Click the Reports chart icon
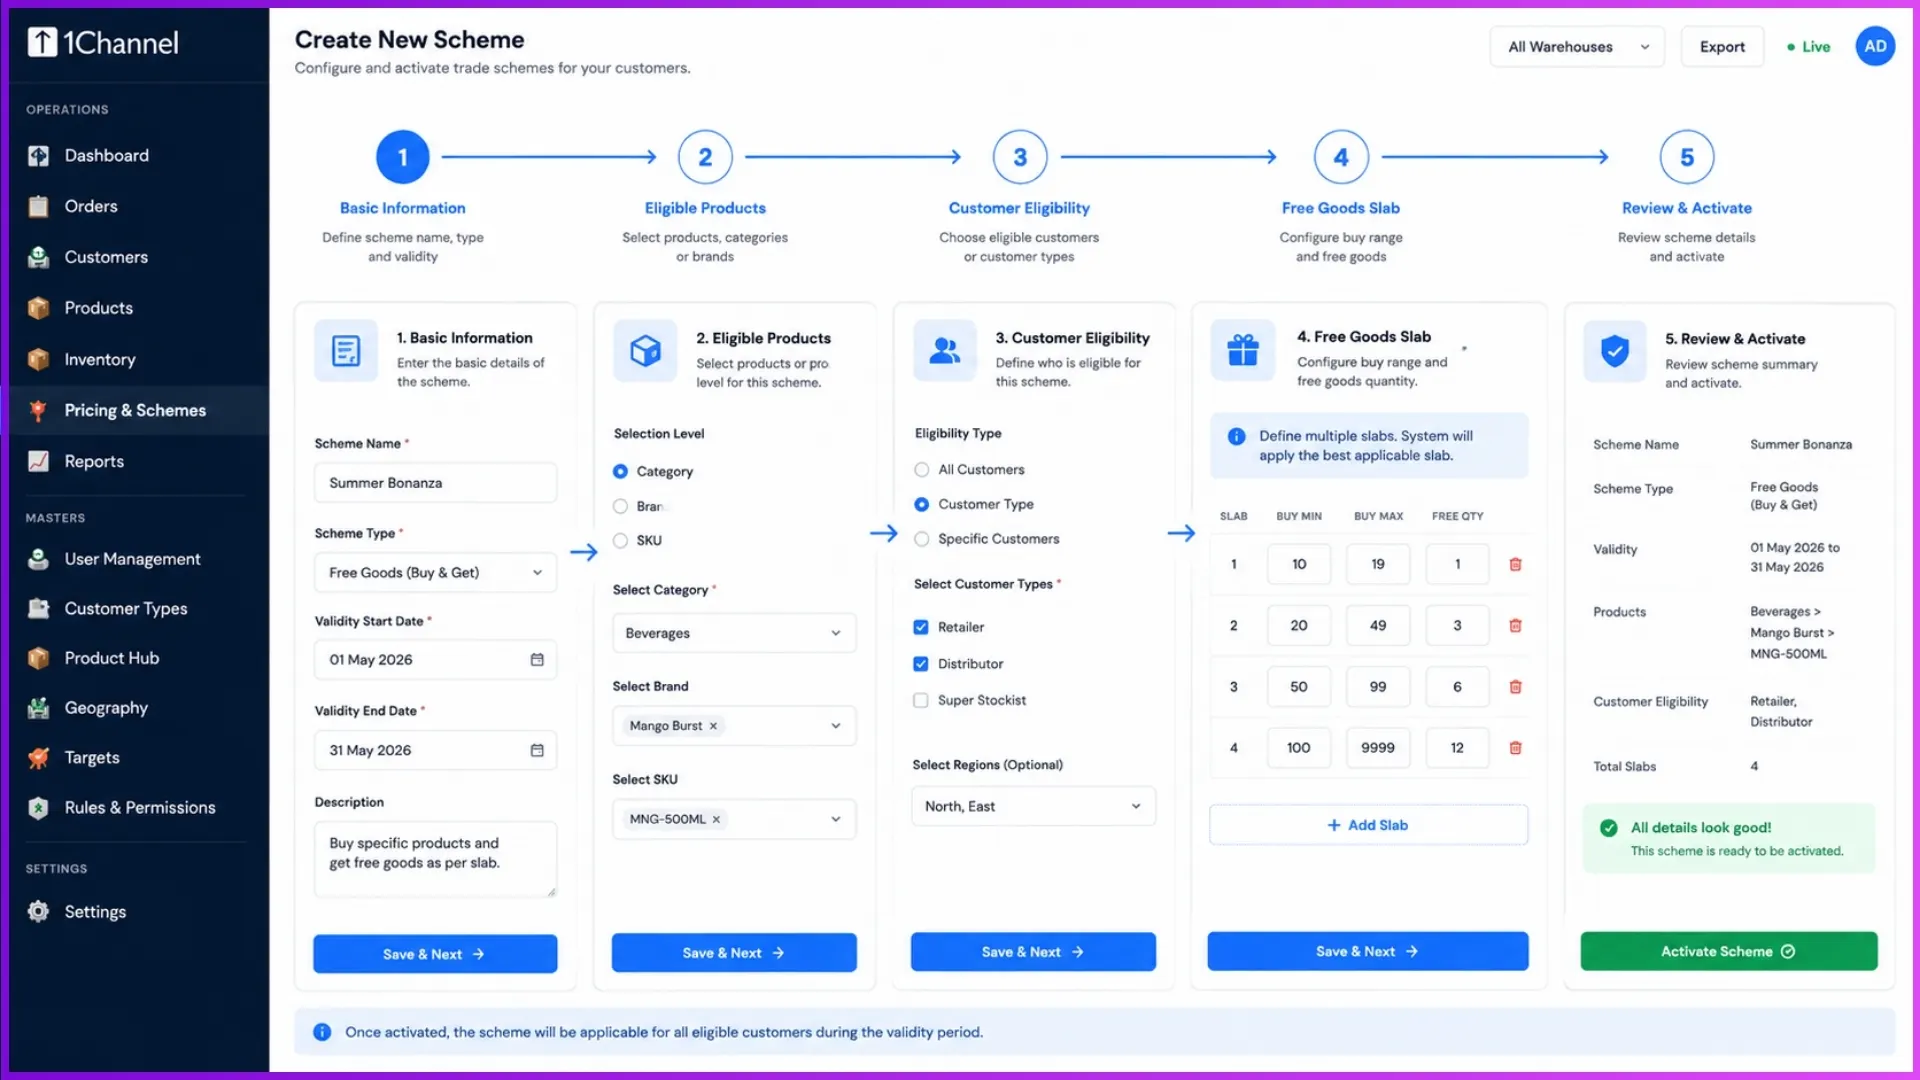 (38, 461)
